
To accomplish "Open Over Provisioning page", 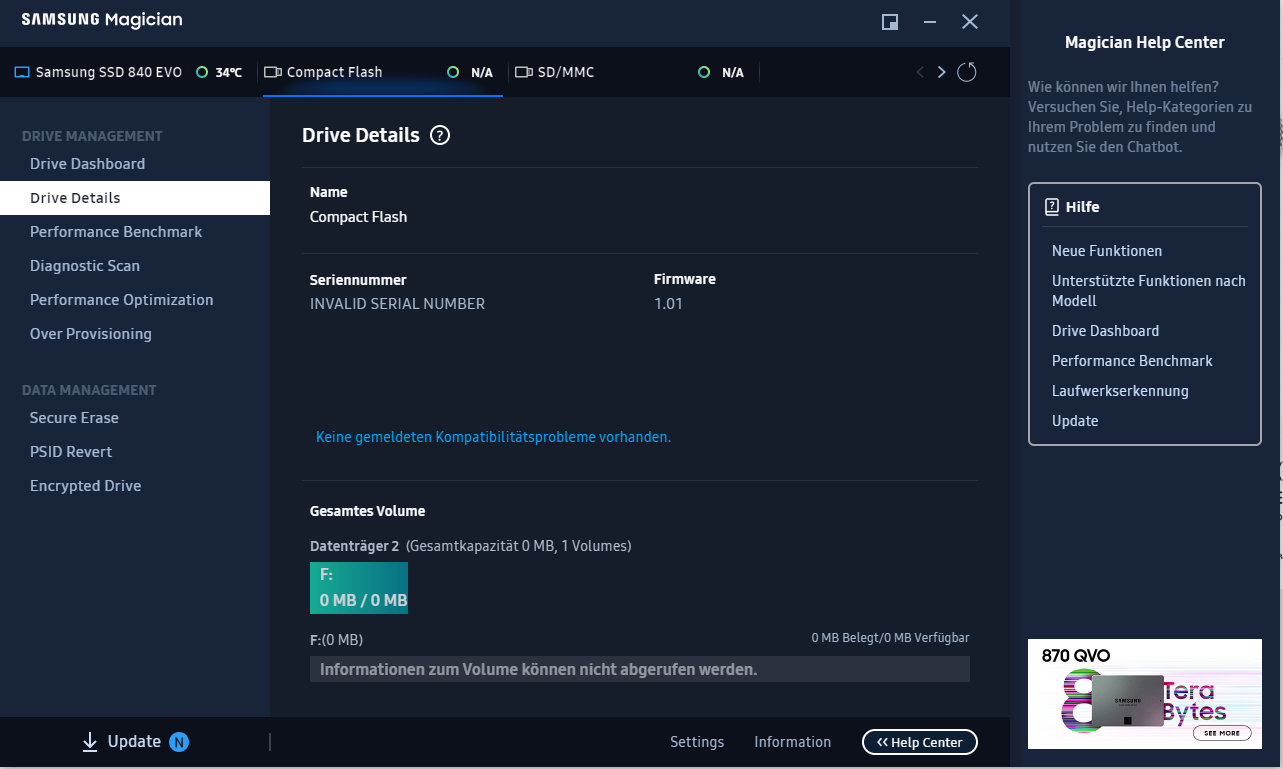I will click(x=91, y=334).
